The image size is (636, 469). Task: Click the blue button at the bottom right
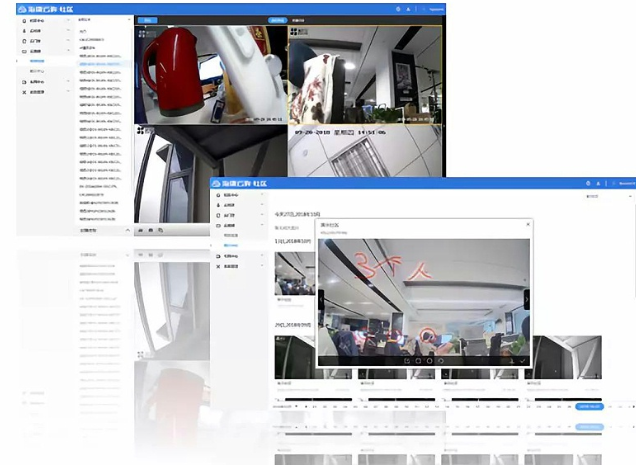(588, 406)
